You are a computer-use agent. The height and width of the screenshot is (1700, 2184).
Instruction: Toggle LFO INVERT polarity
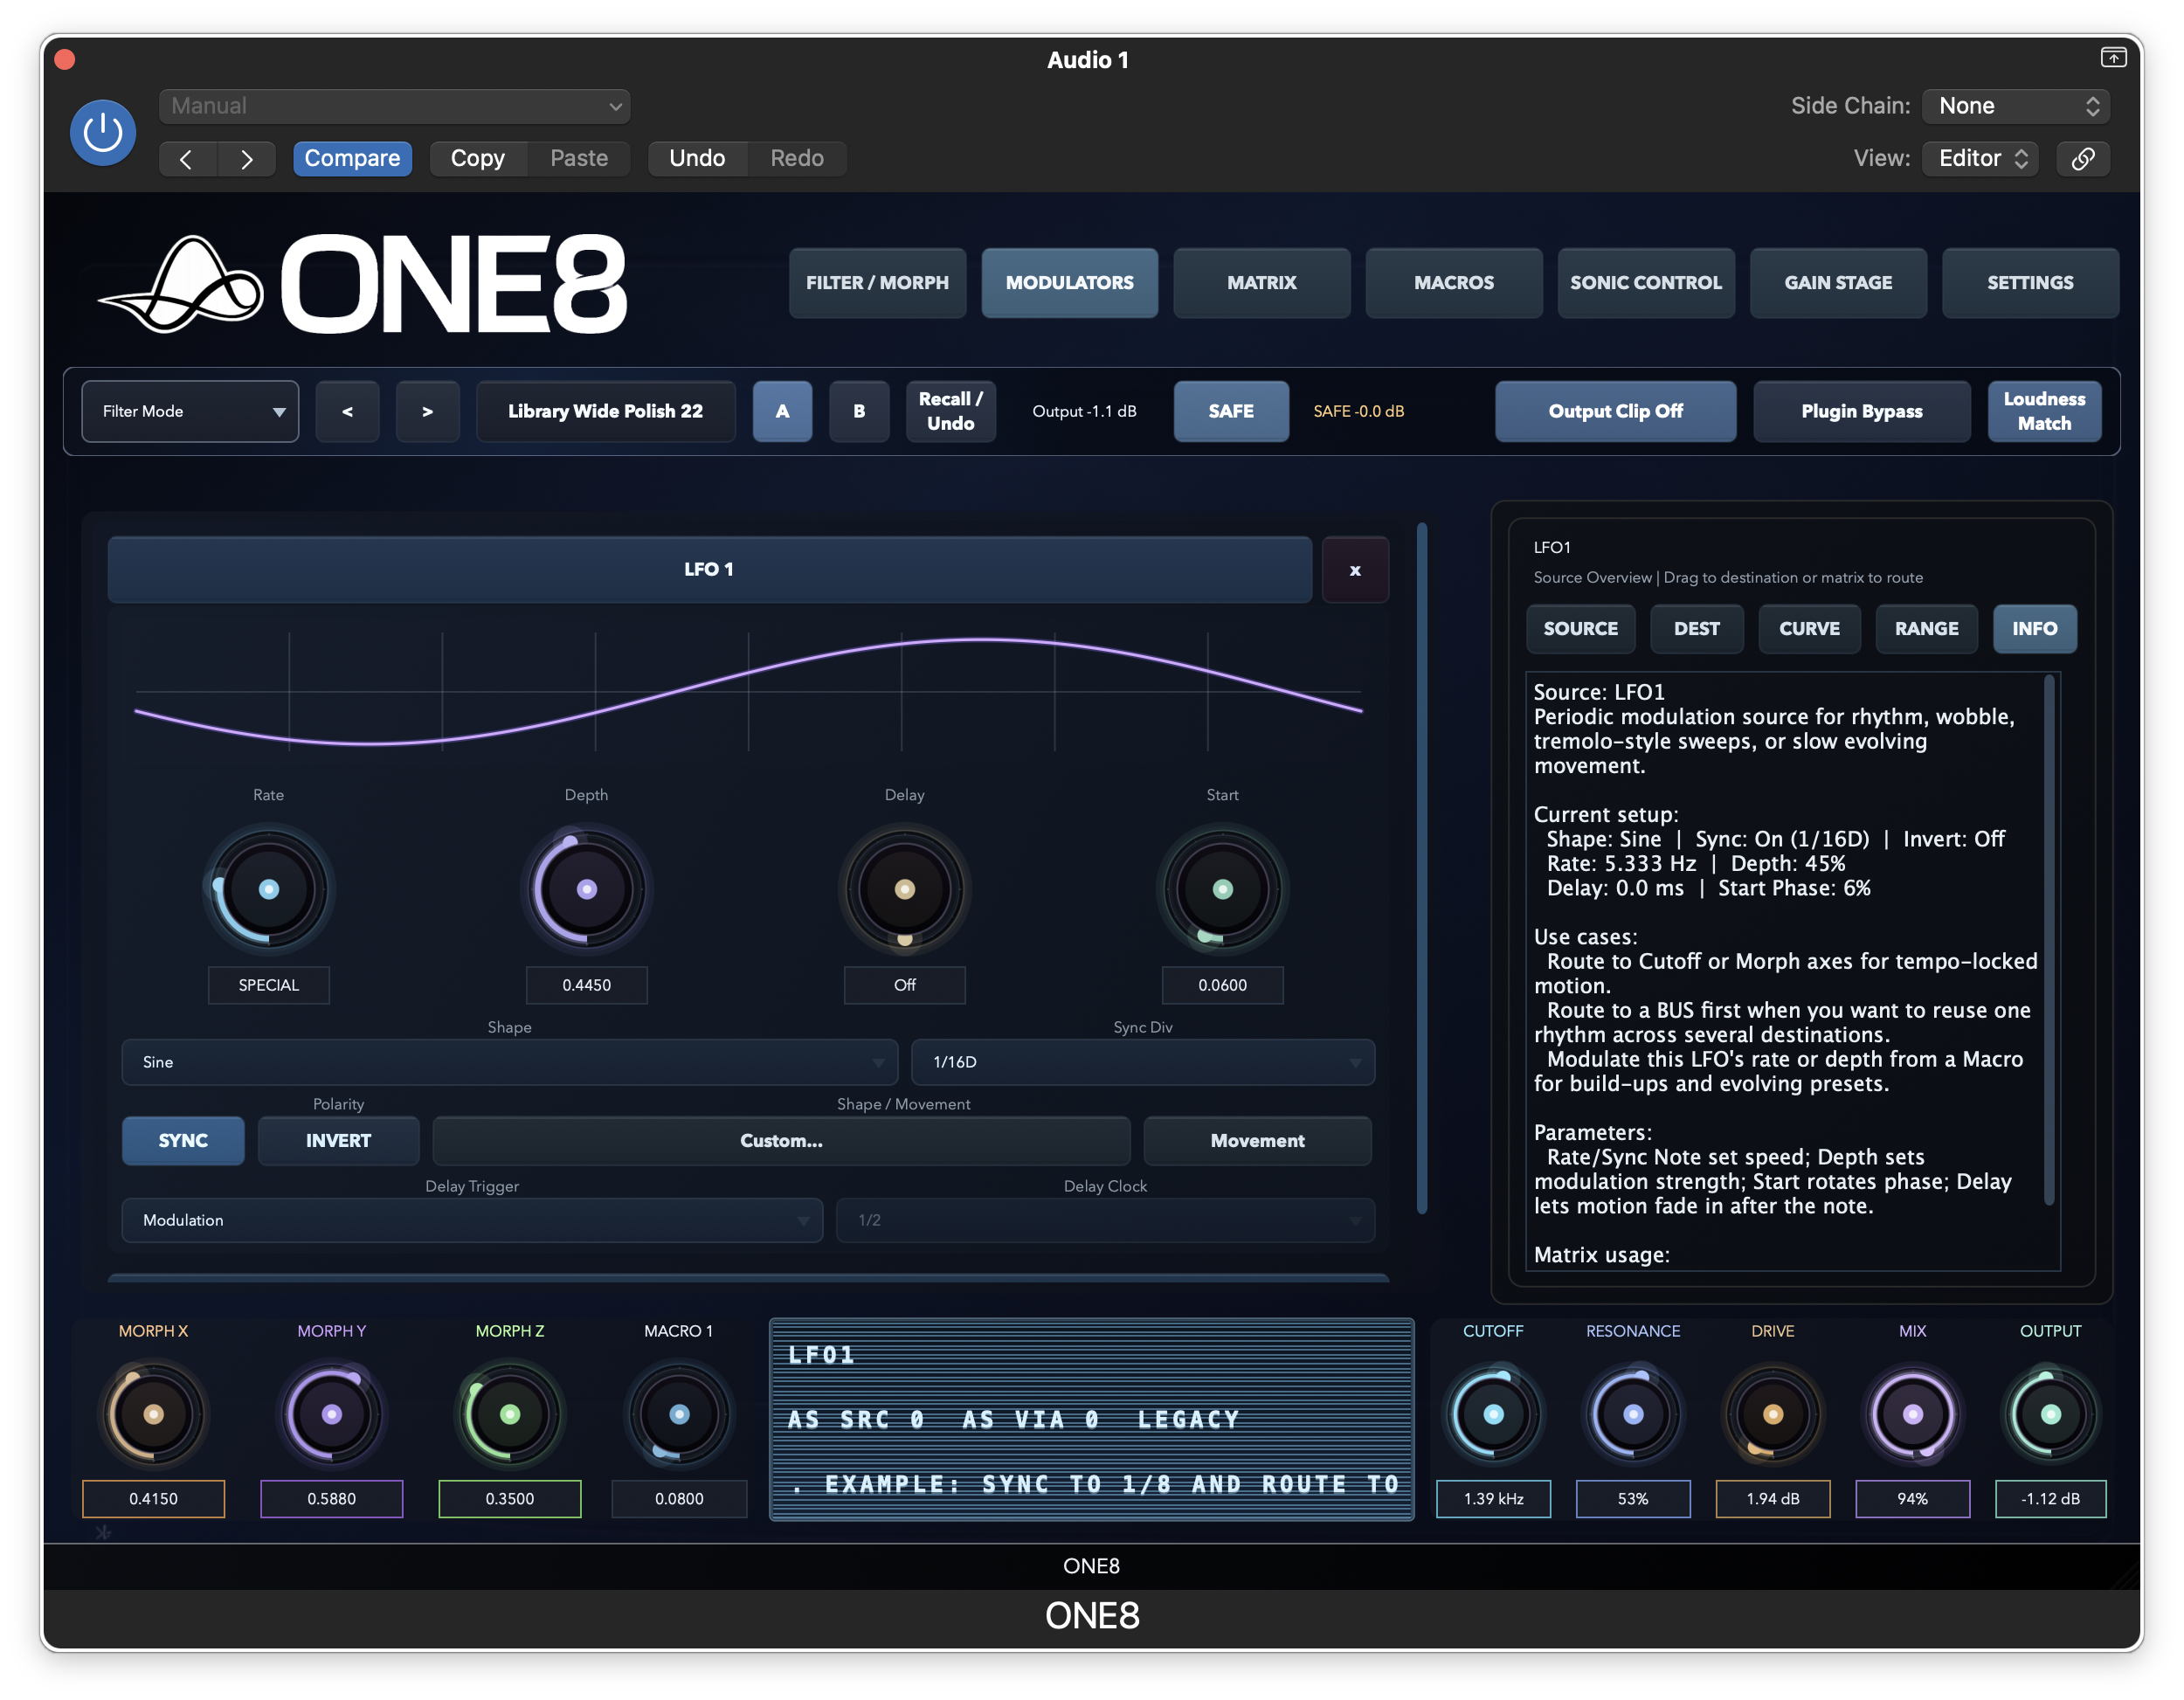[338, 1141]
